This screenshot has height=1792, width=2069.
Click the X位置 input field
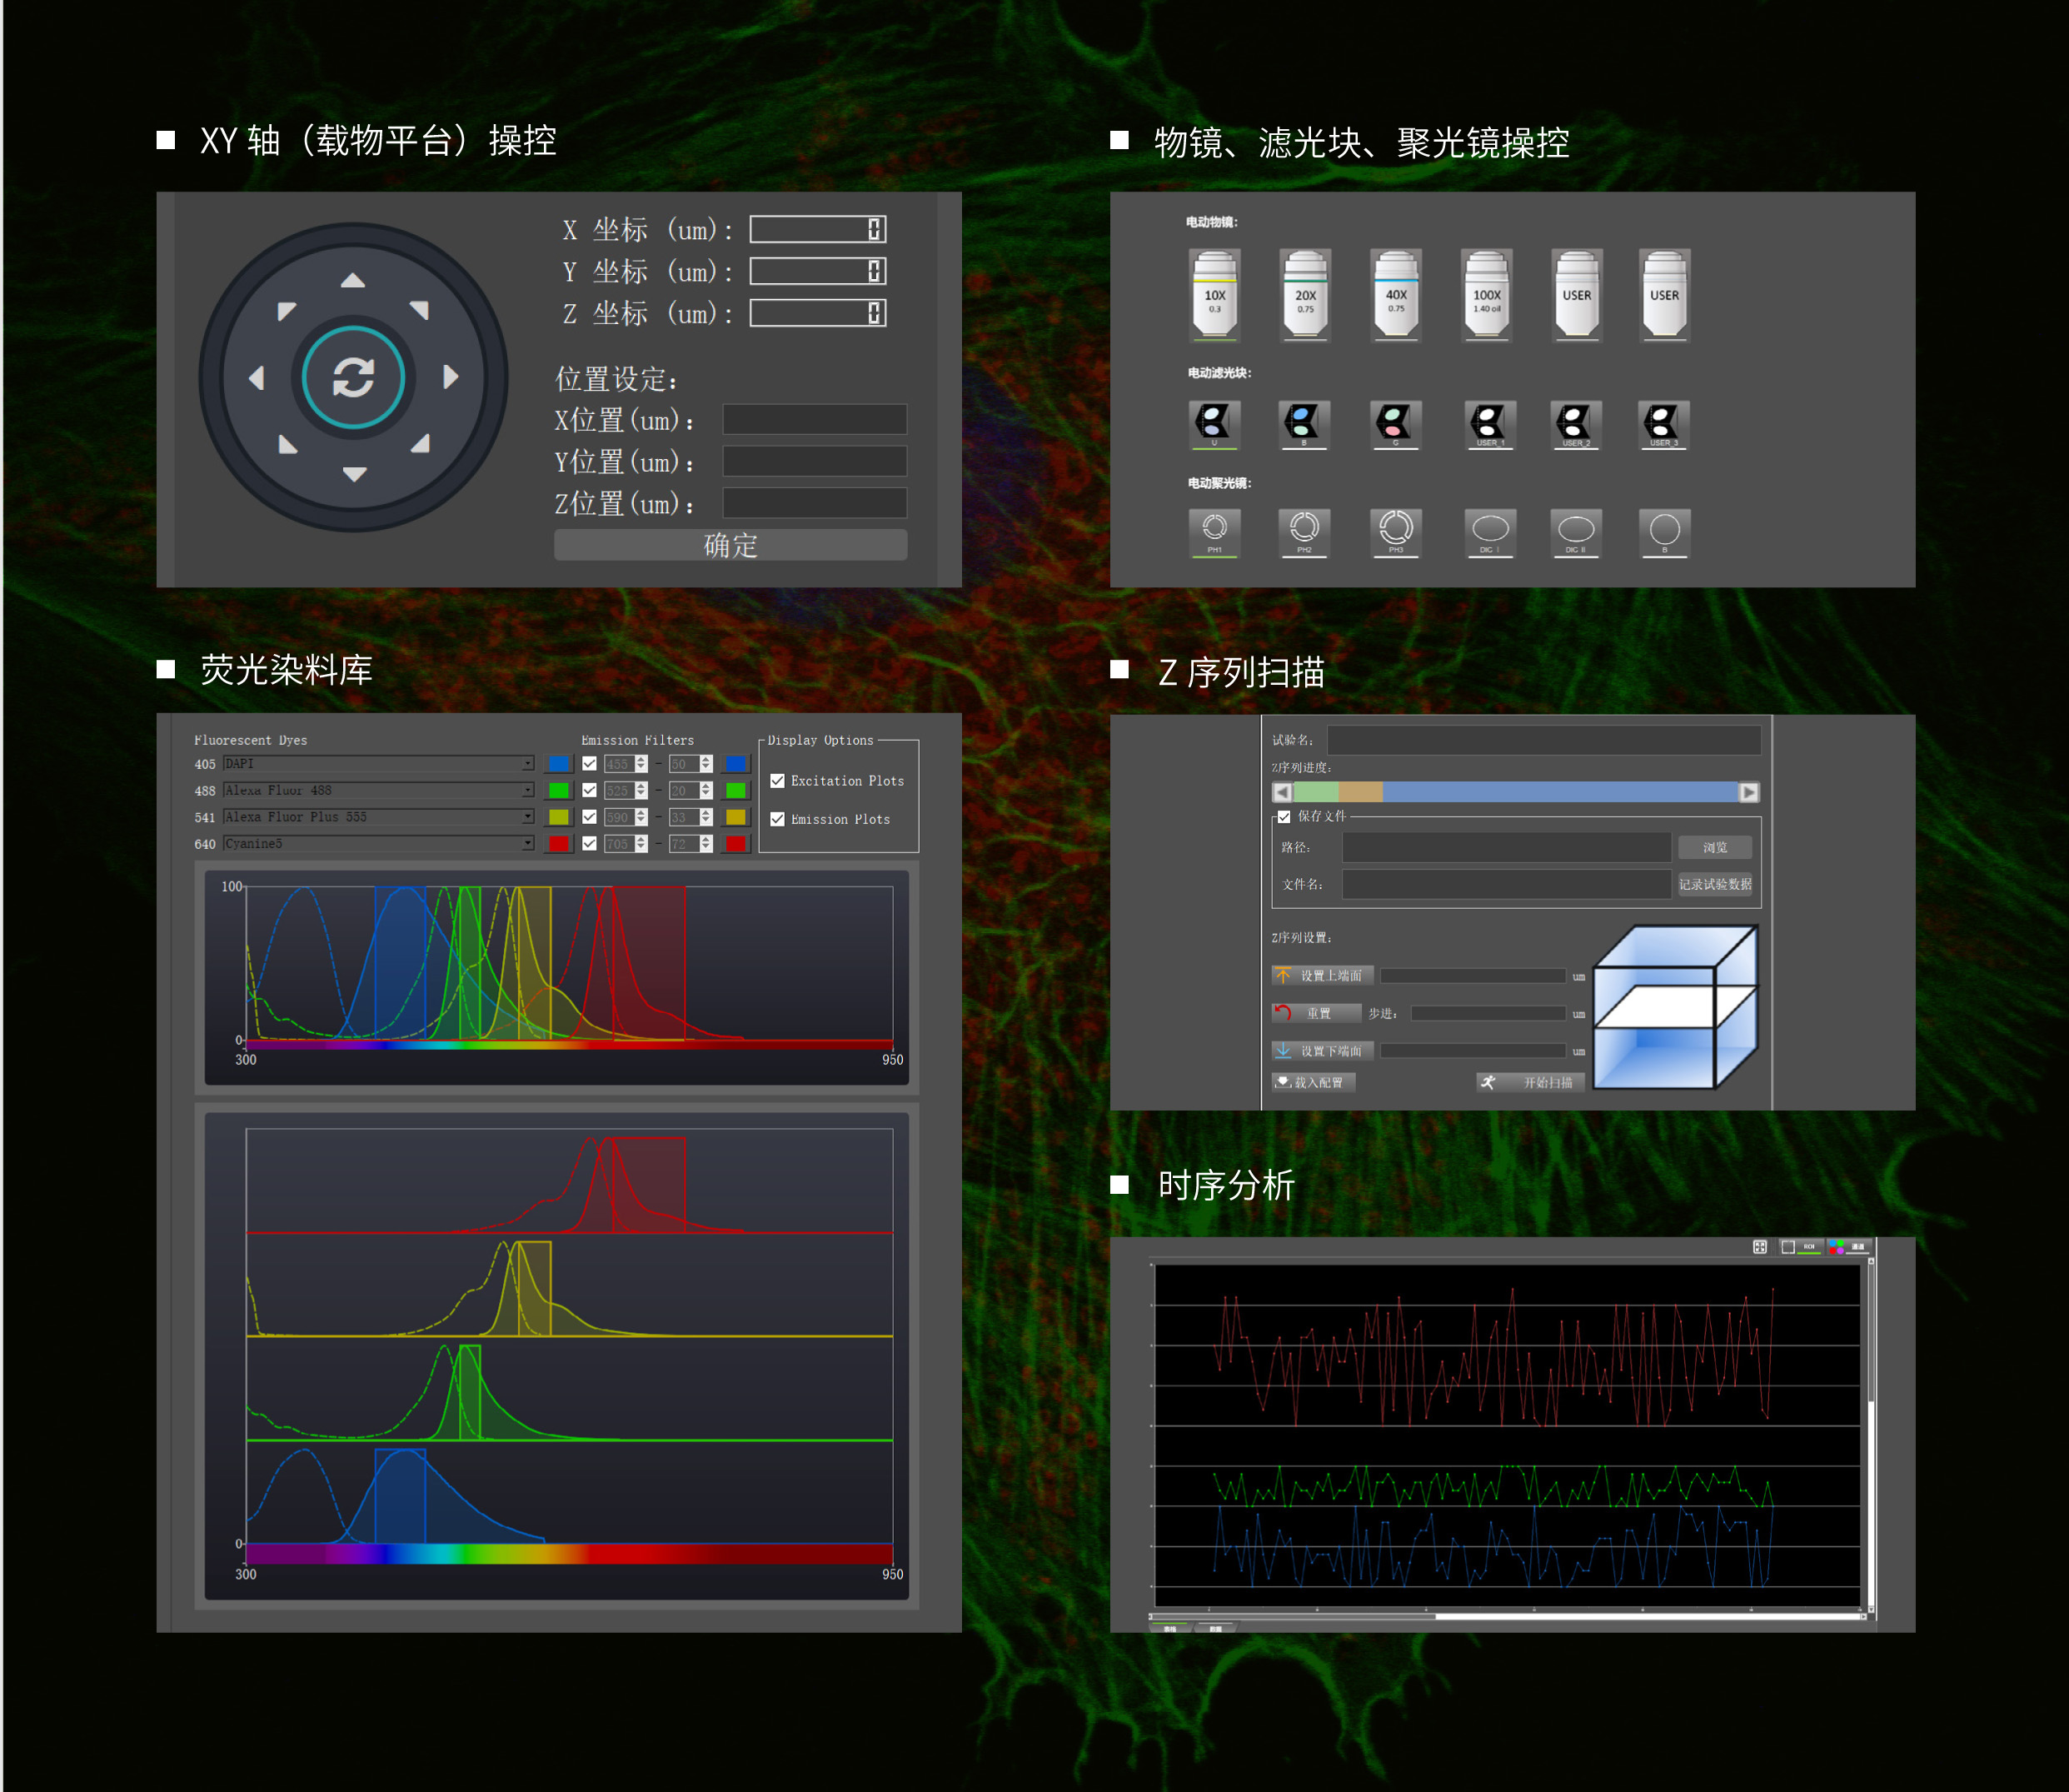tap(814, 420)
